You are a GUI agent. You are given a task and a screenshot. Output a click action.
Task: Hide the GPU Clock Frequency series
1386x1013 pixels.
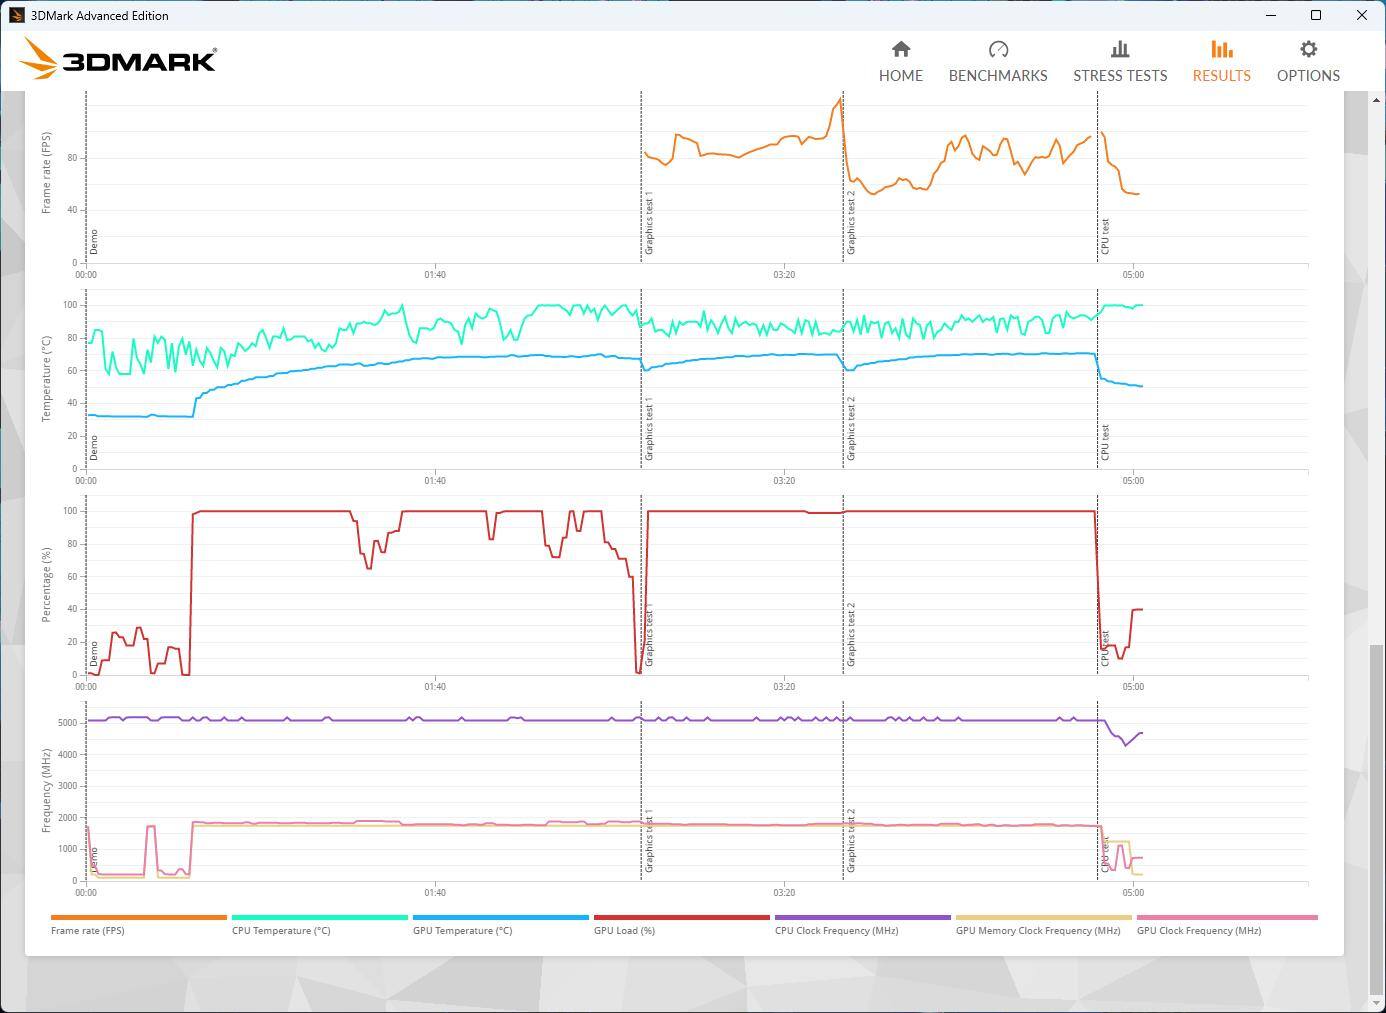(1198, 930)
